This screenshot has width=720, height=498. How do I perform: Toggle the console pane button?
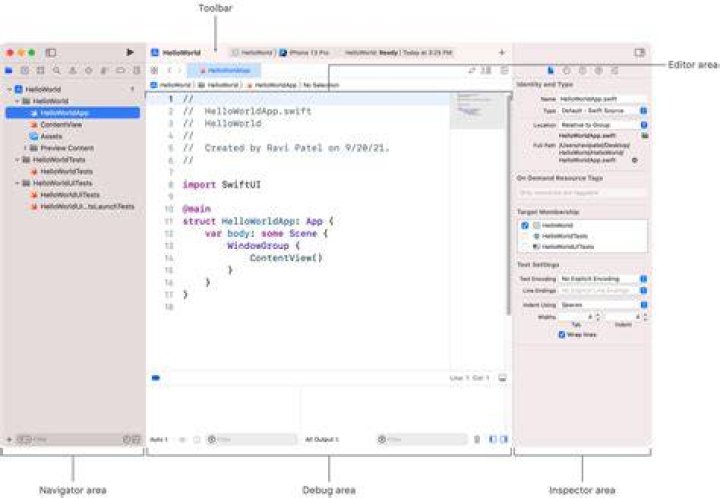[504, 439]
